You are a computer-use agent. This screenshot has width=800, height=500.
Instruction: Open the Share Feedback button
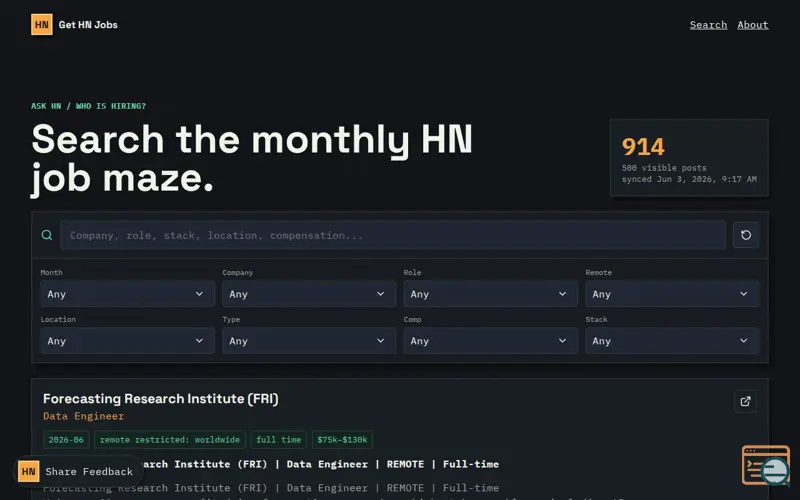(78, 471)
